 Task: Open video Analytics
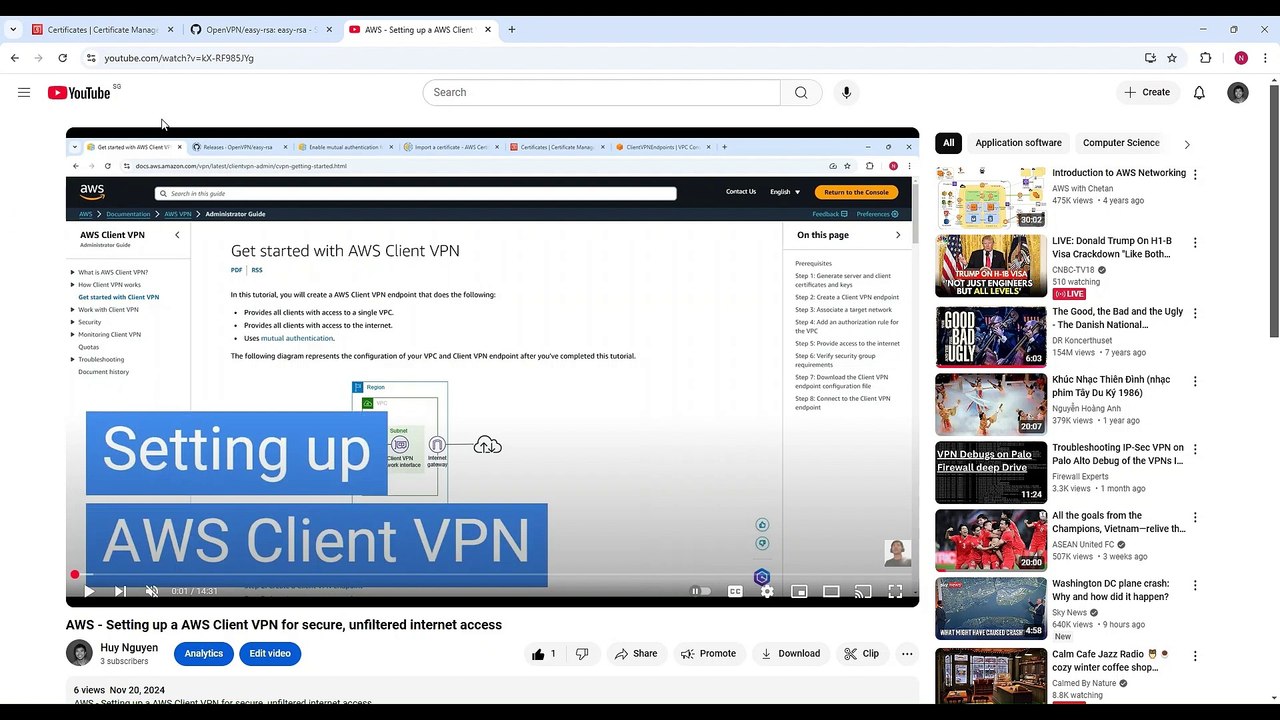tap(204, 654)
